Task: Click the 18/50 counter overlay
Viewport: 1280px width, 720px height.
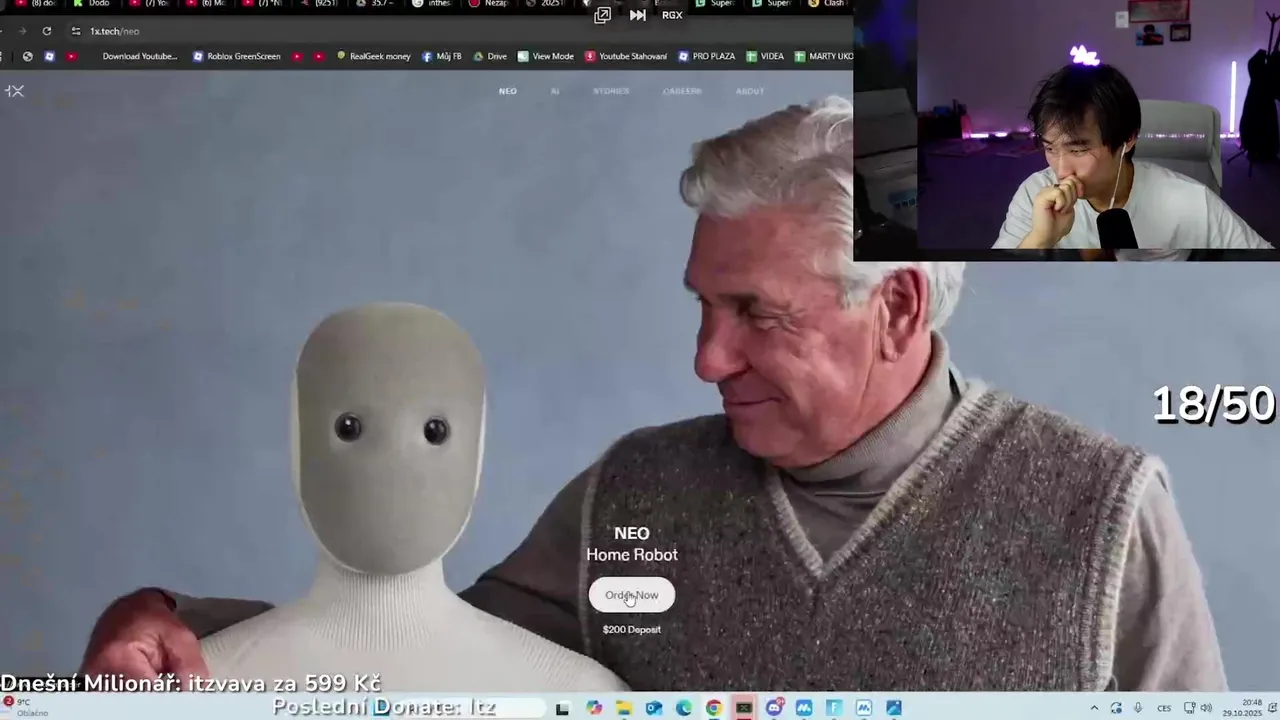Action: [x=1214, y=404]
